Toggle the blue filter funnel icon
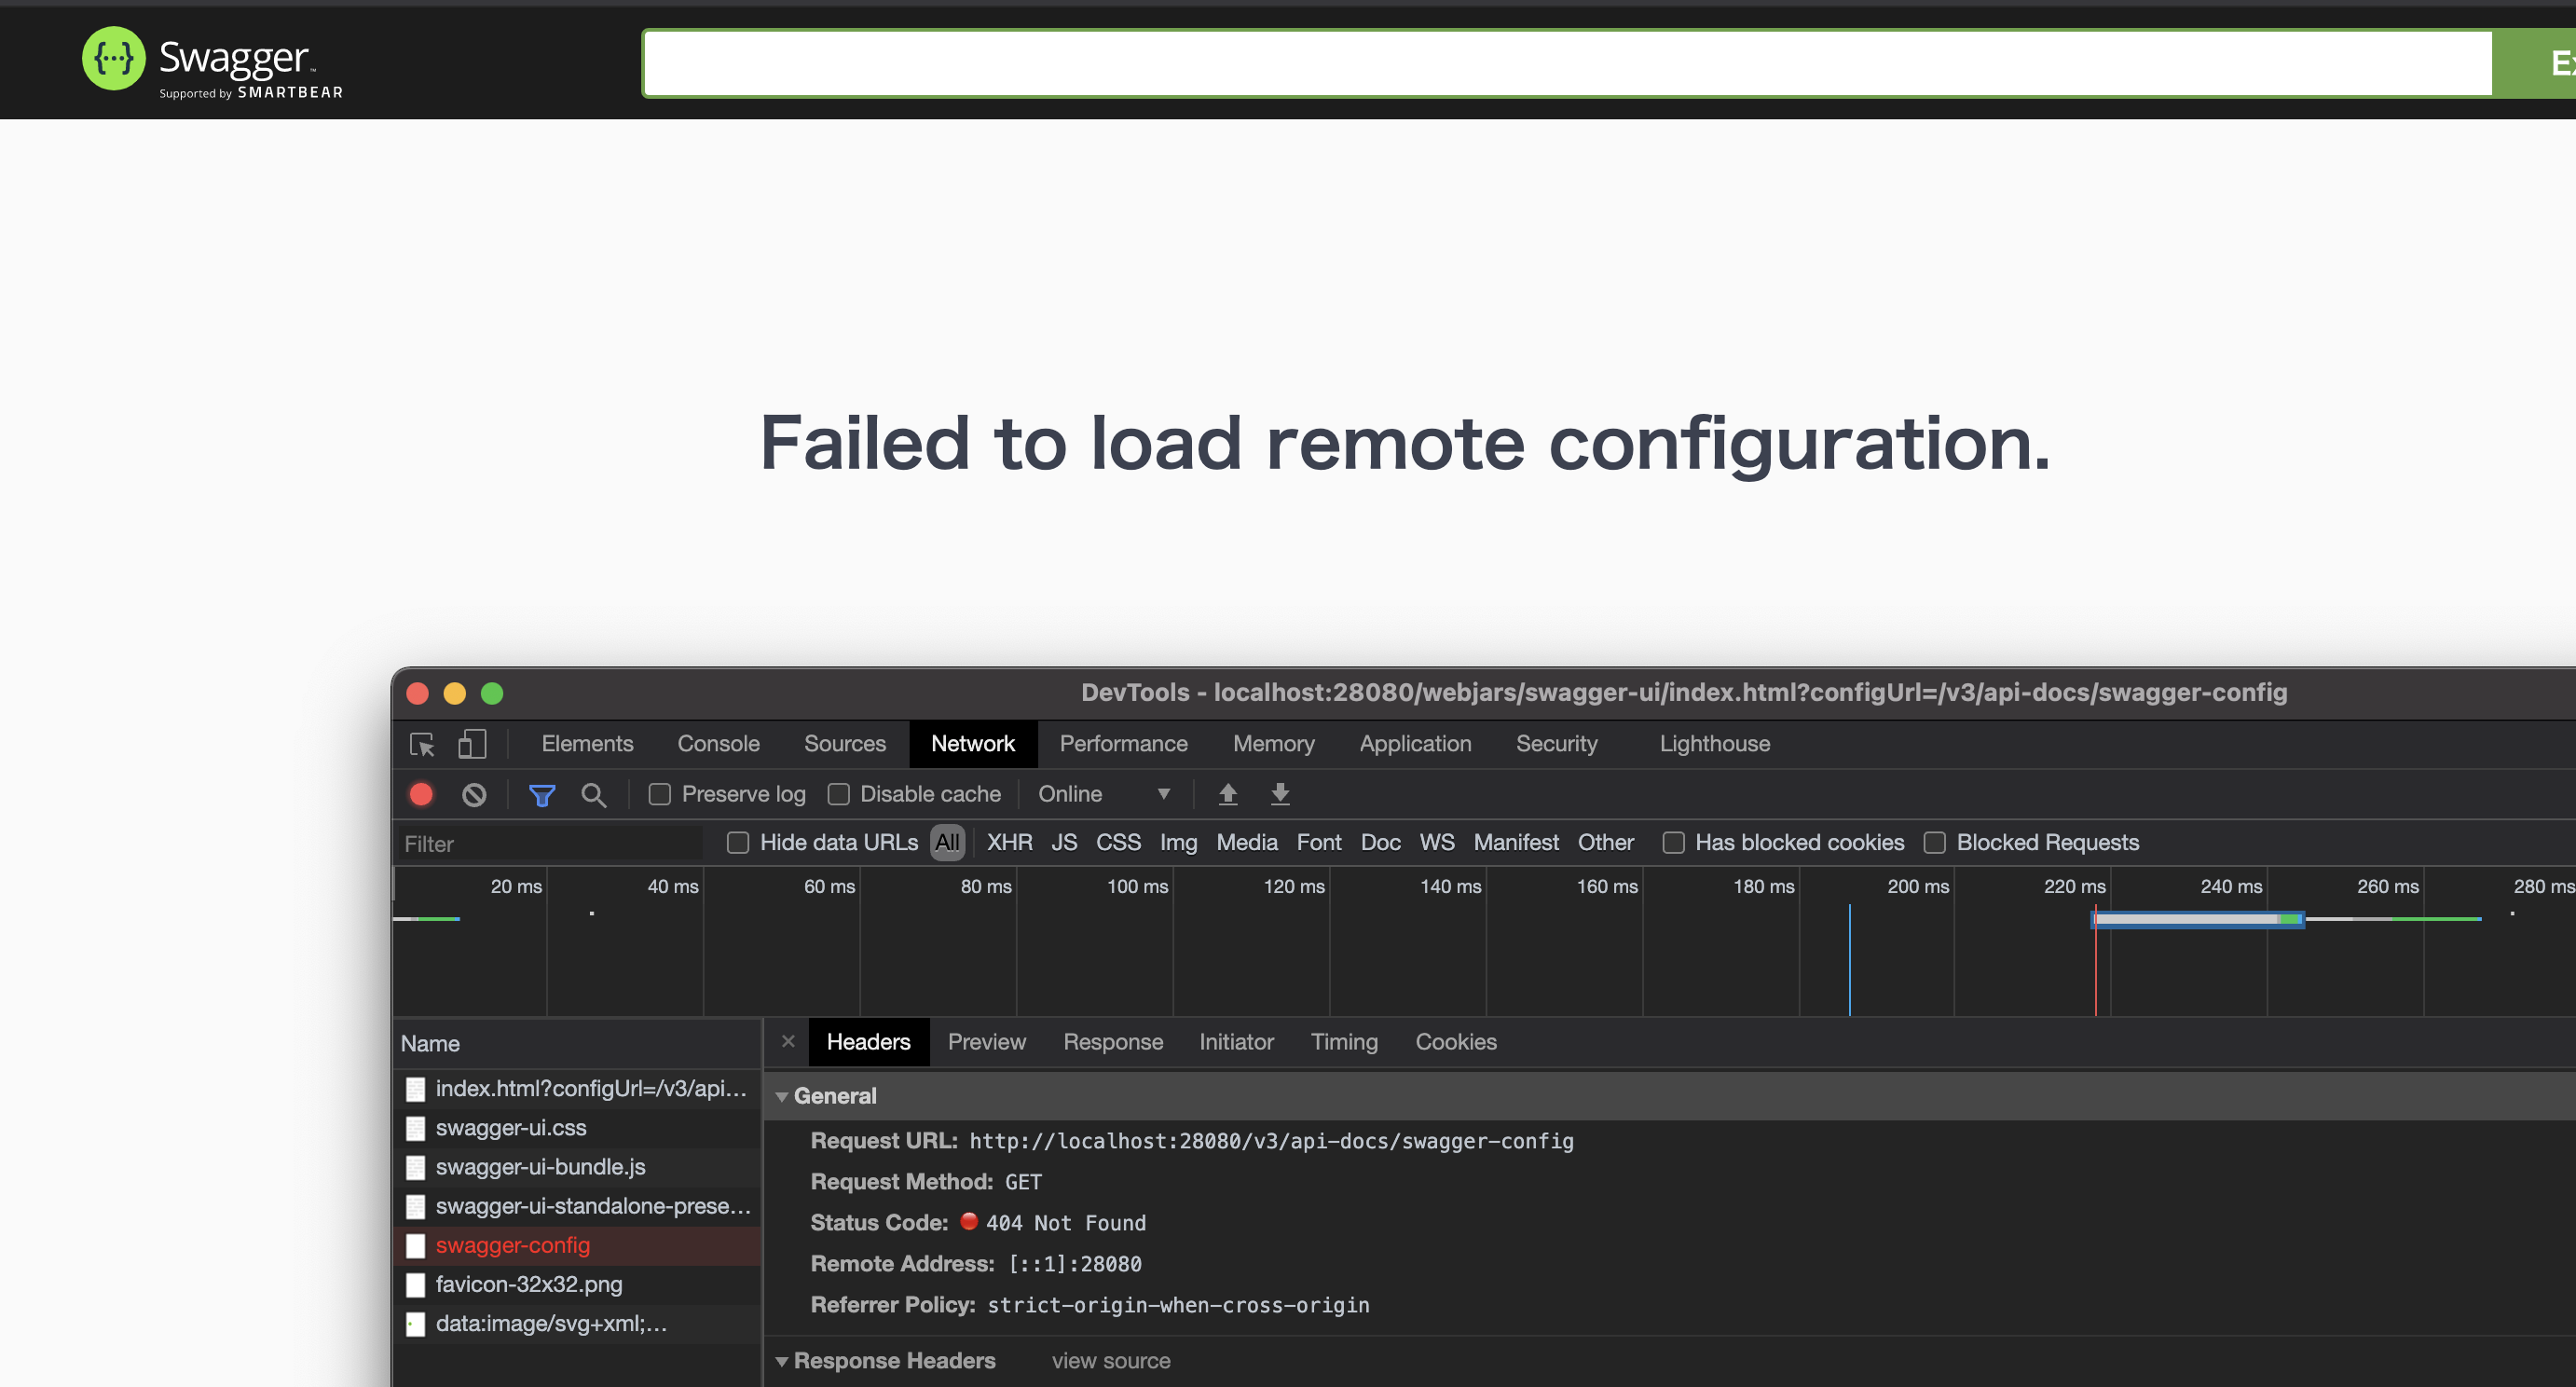 tap(542, 794)
